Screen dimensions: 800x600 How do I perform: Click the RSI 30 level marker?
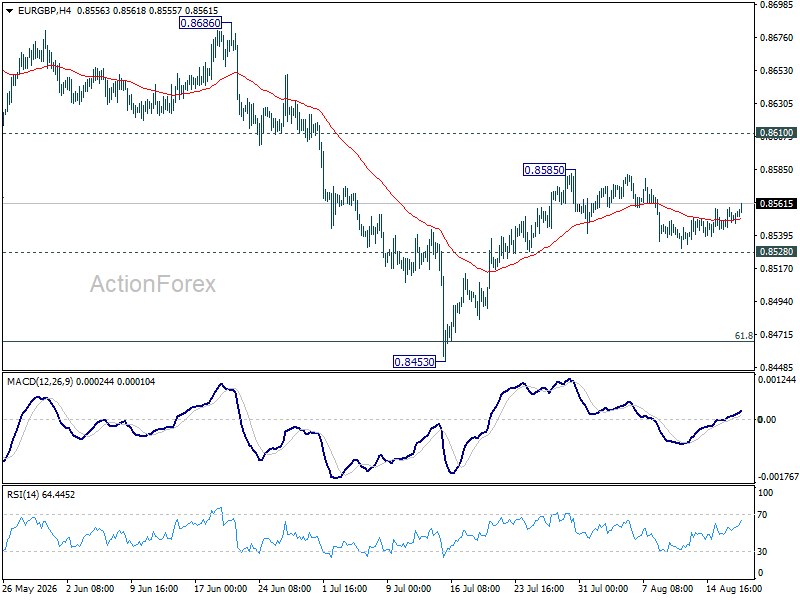pos(762,552)
